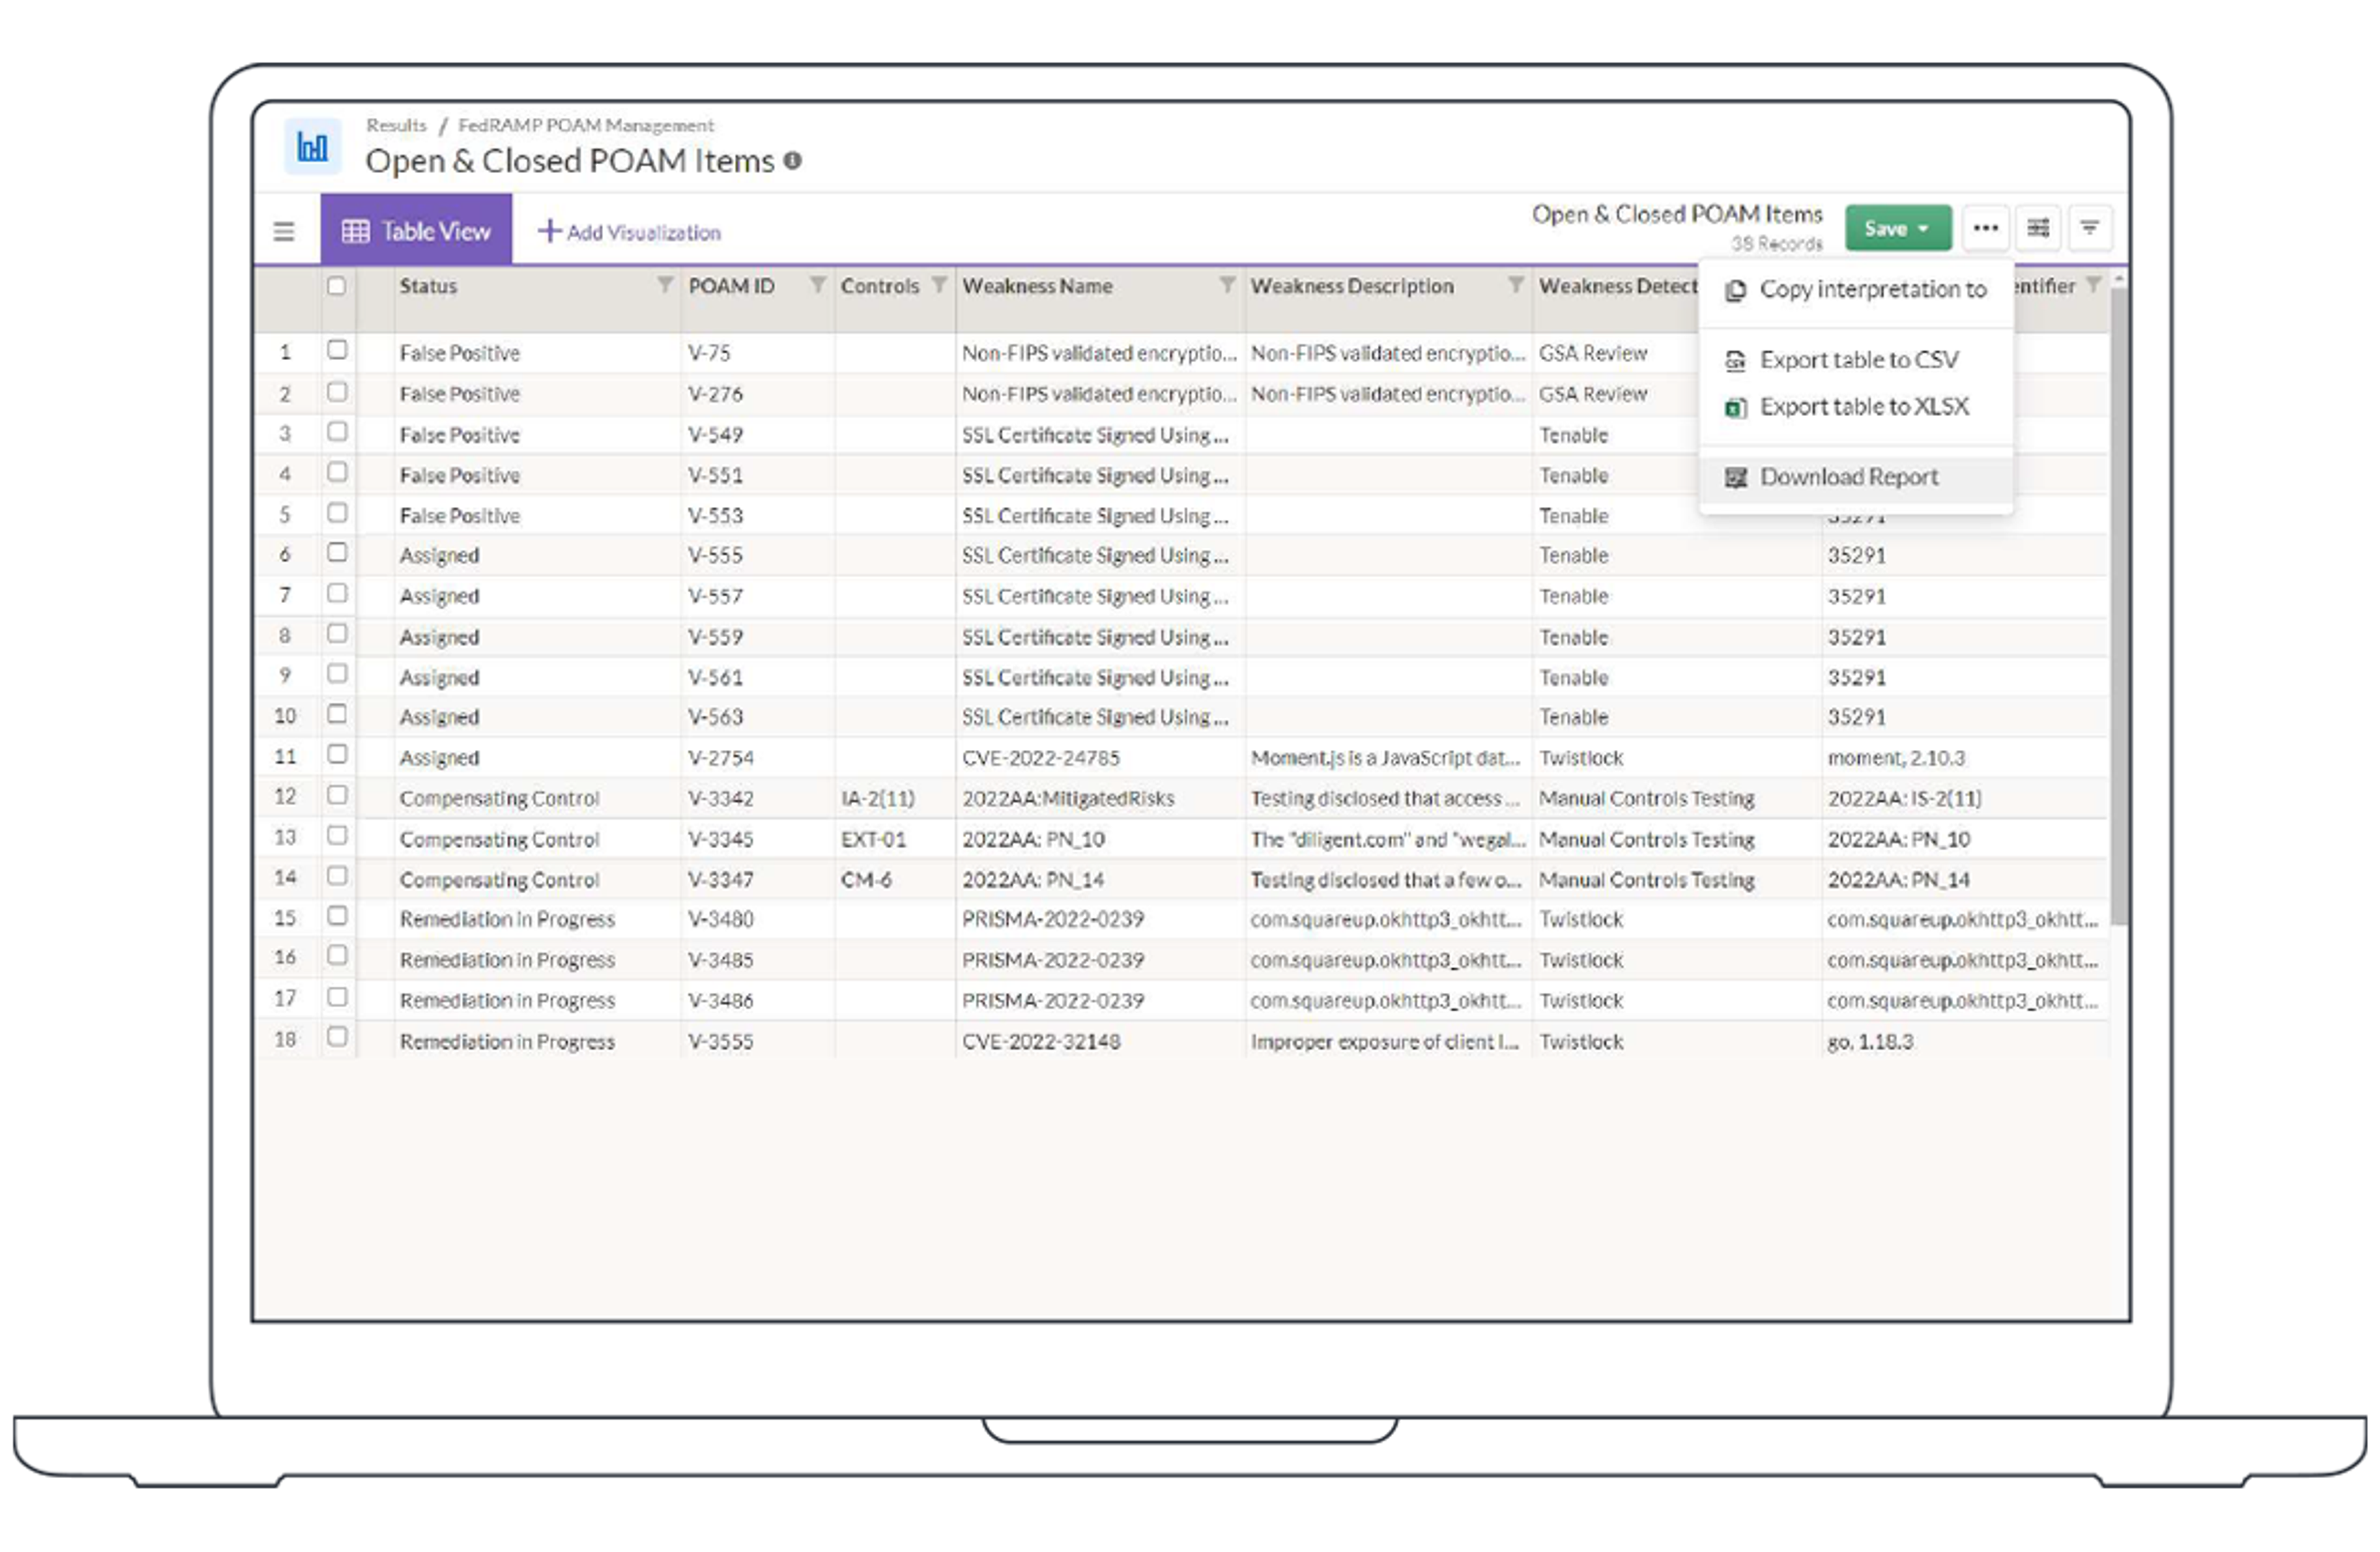Open the filter panel icon

coord(2090,228)
